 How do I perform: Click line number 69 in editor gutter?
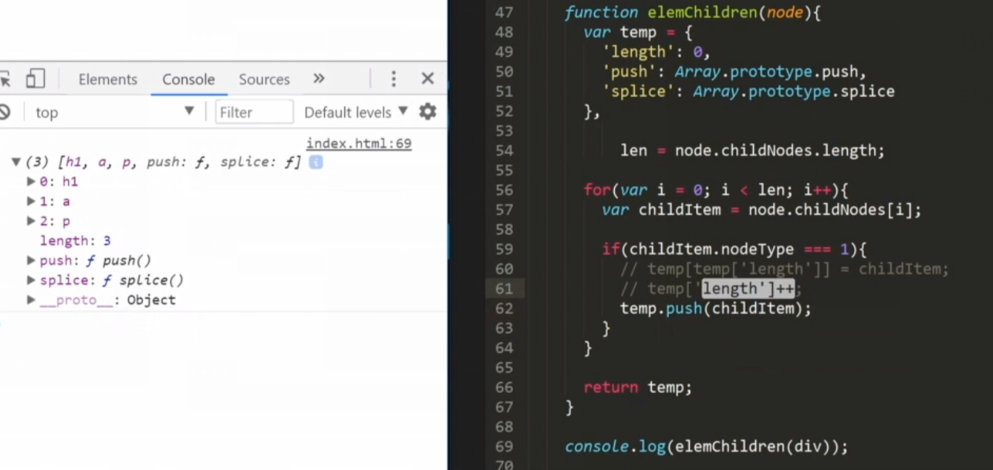pos(503,447)
